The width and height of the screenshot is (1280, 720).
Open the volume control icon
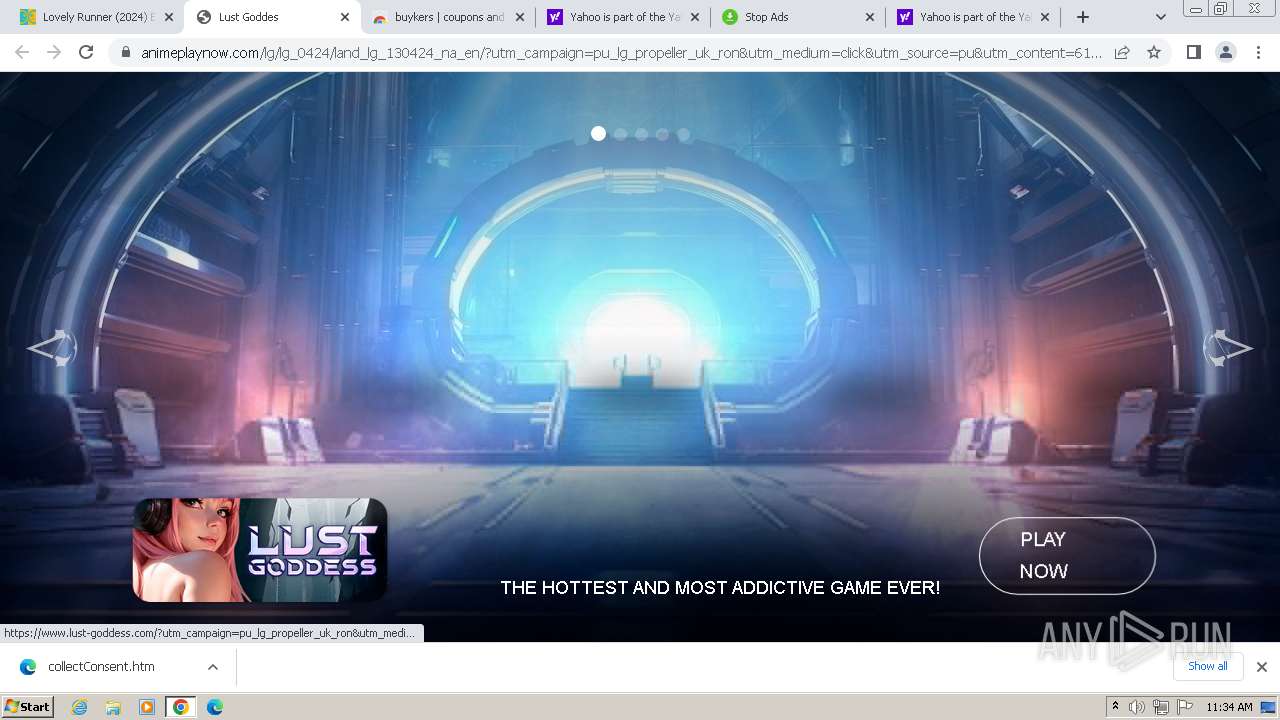[x=1137, y=707]
